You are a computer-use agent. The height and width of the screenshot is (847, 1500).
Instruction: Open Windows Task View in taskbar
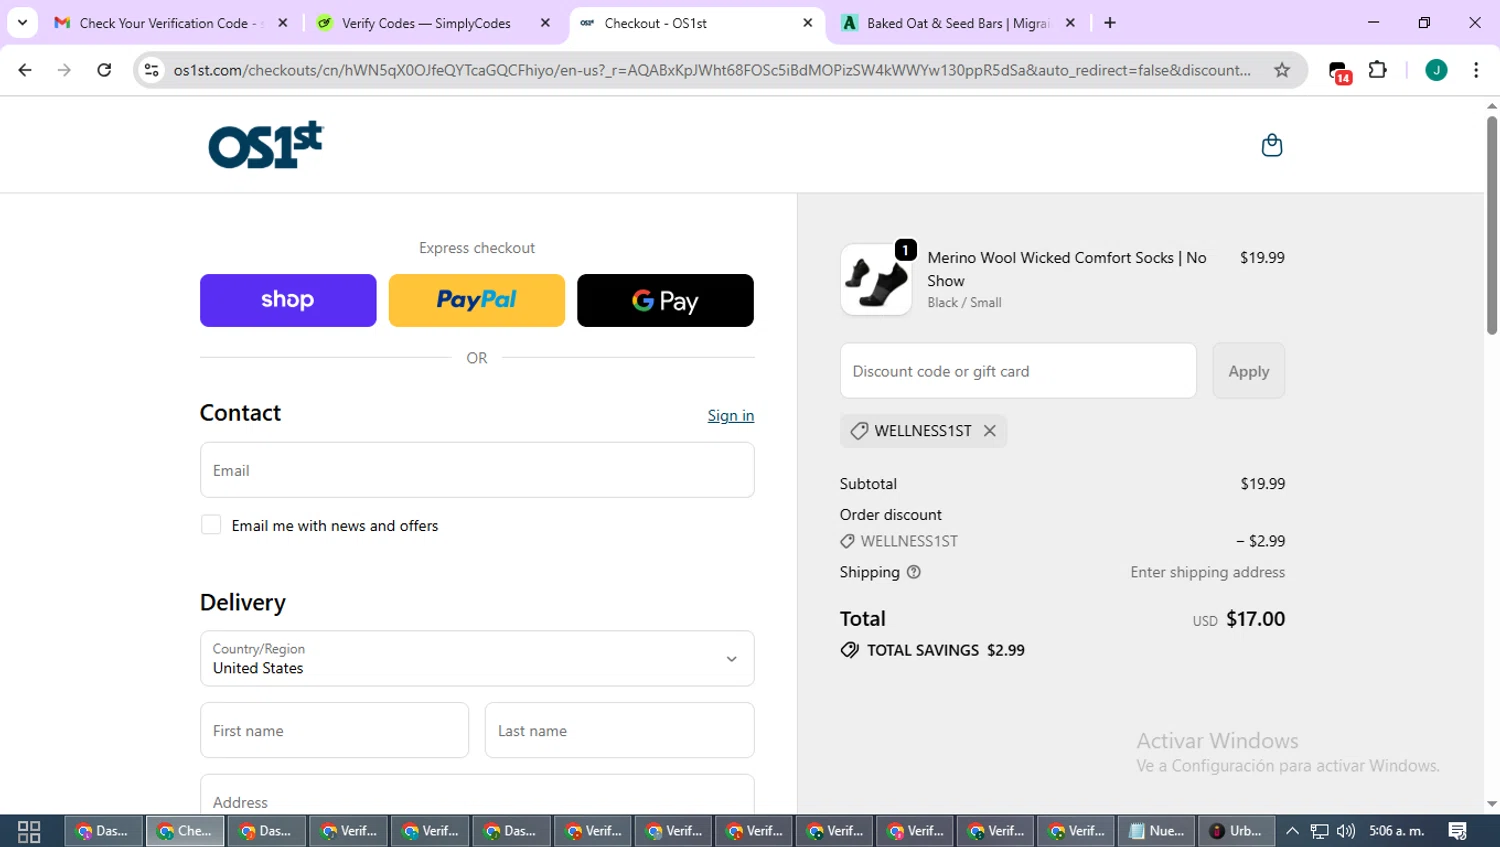point(29,831)
